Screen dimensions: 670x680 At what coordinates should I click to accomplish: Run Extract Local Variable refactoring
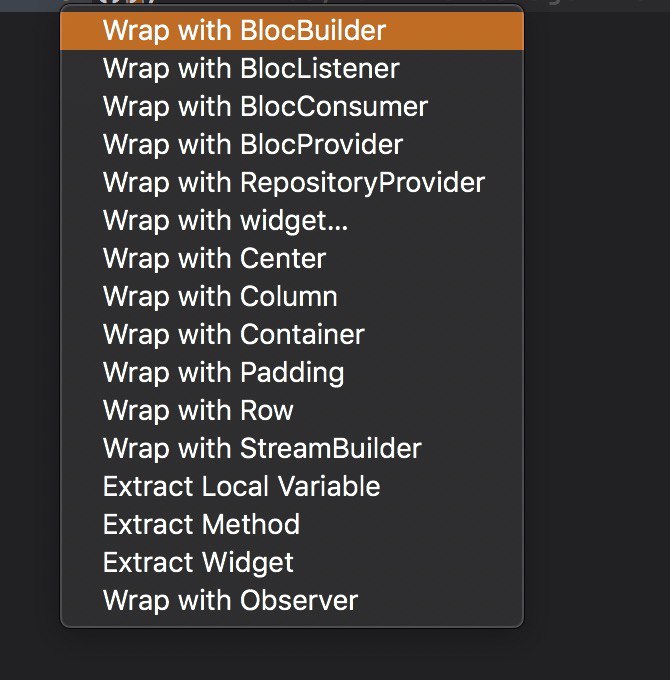(x=292, y=487)
